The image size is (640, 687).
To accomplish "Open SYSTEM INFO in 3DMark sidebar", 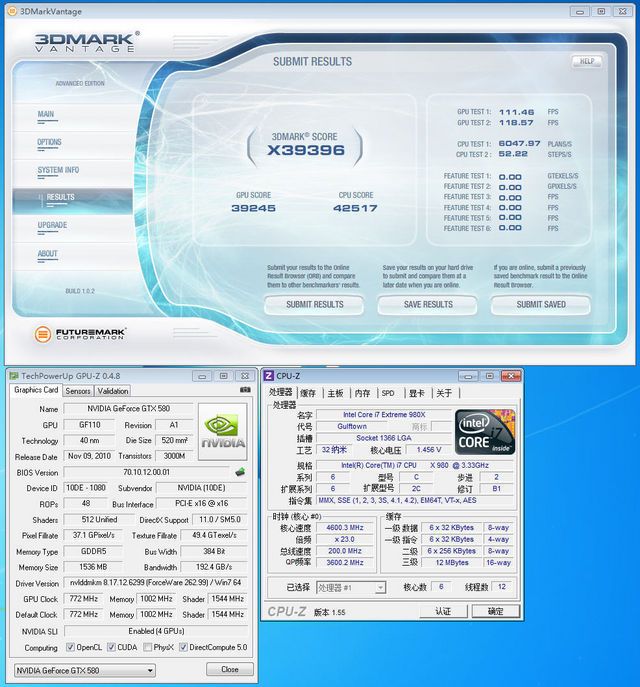I will (x=58, y=170).
